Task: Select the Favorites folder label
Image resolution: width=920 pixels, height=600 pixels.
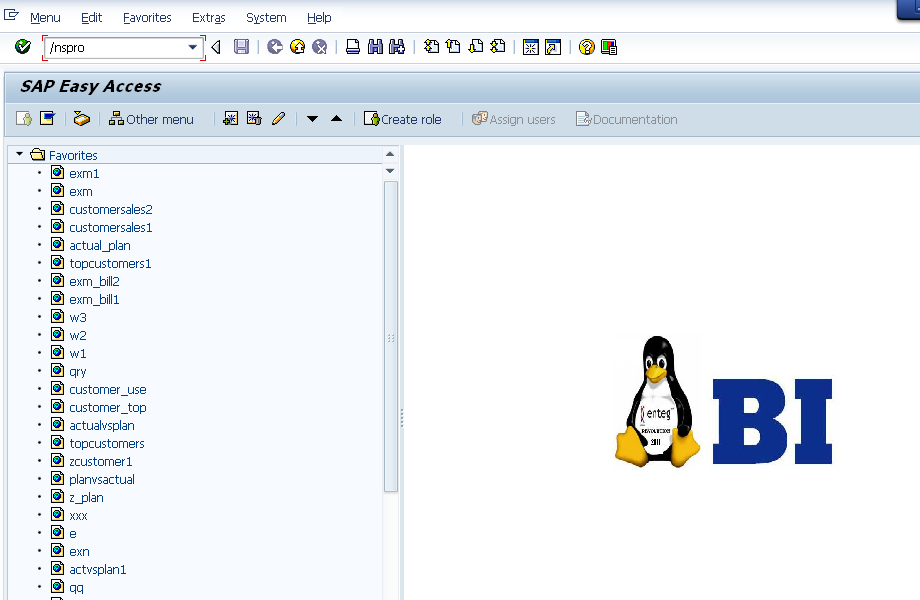Action: (x=73, y=155)
